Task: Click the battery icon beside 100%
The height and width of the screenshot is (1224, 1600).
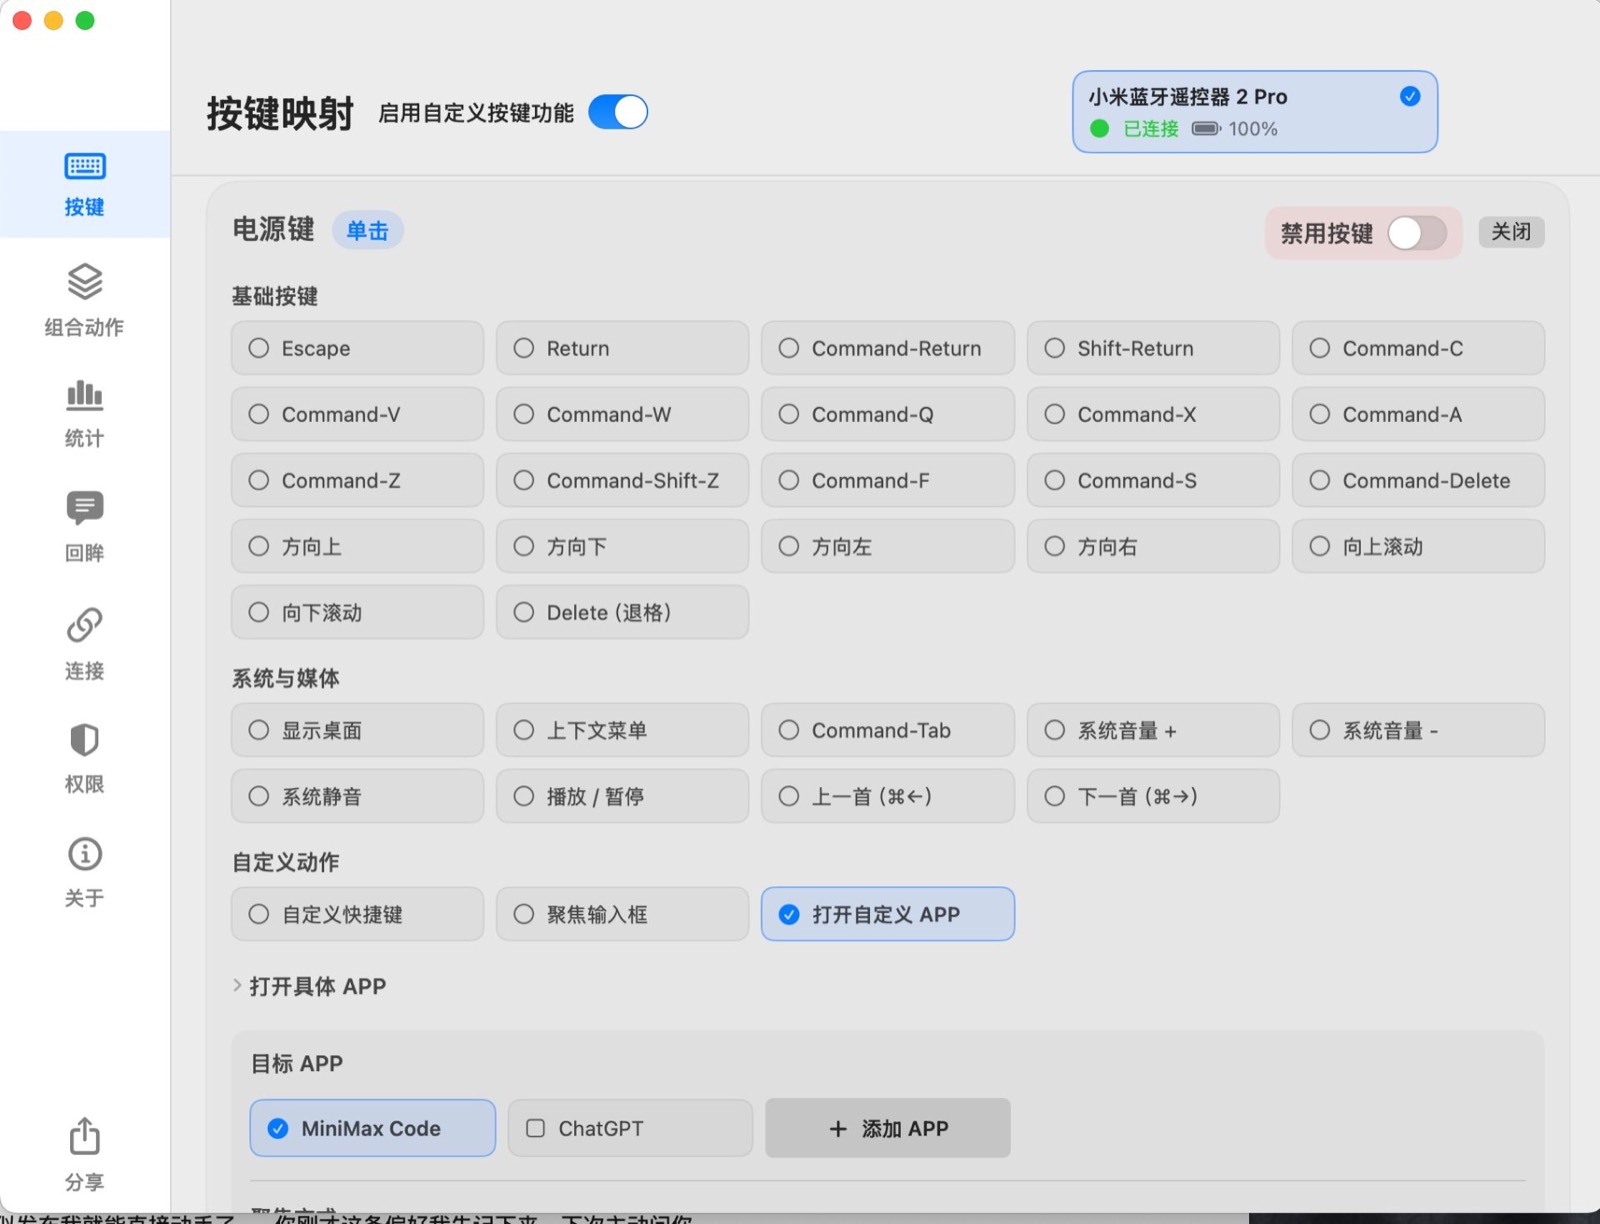Action: pos(1206,128)
